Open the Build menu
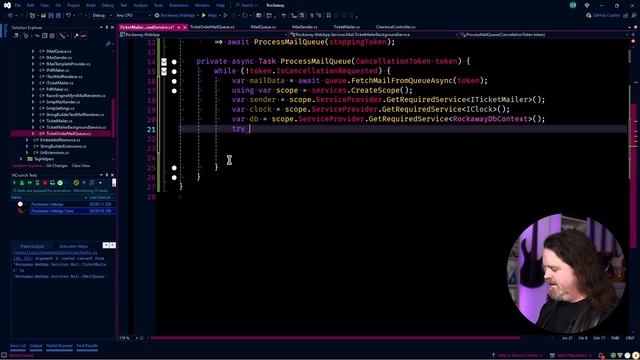This screenshot has height=360, width=640. pos(91,5)
